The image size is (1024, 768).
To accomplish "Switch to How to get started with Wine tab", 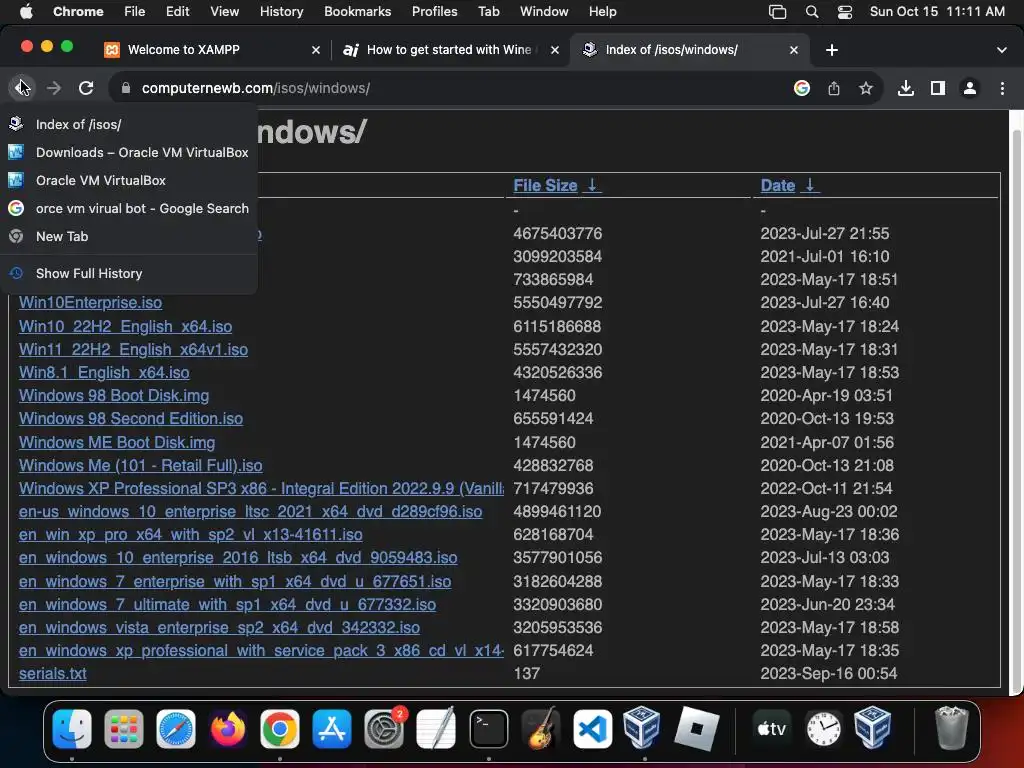I will point(451,50).
